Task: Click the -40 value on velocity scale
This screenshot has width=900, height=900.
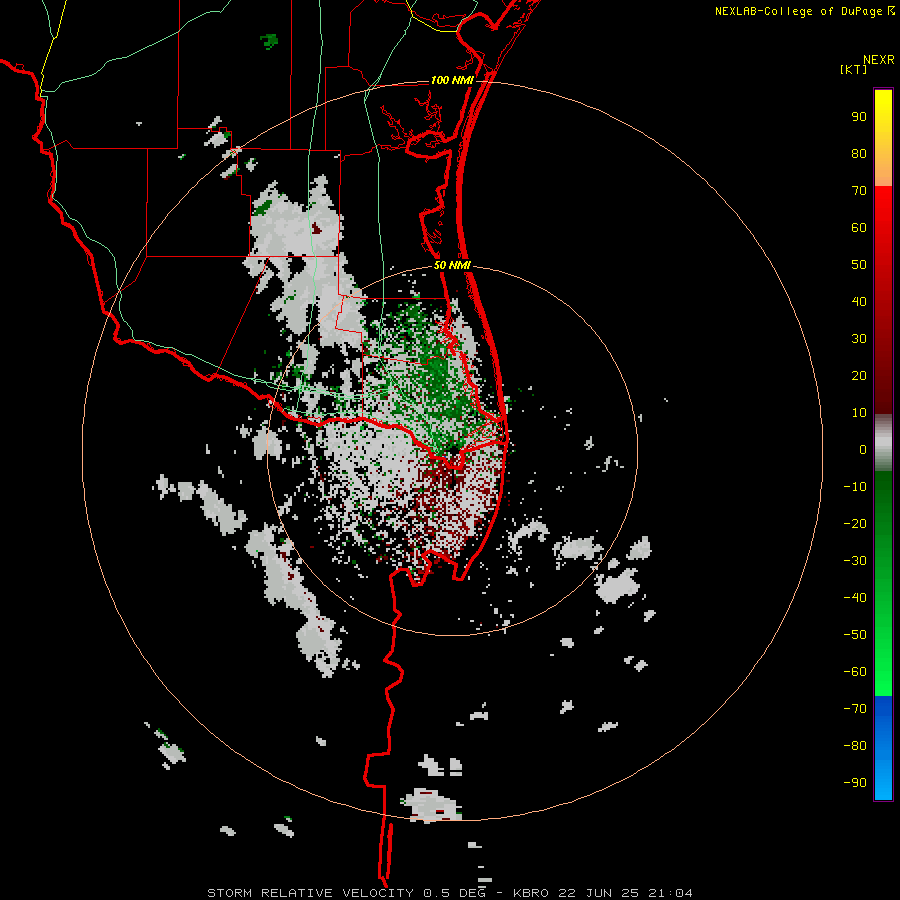Action: pyautogui.click(x=855, y=598)
